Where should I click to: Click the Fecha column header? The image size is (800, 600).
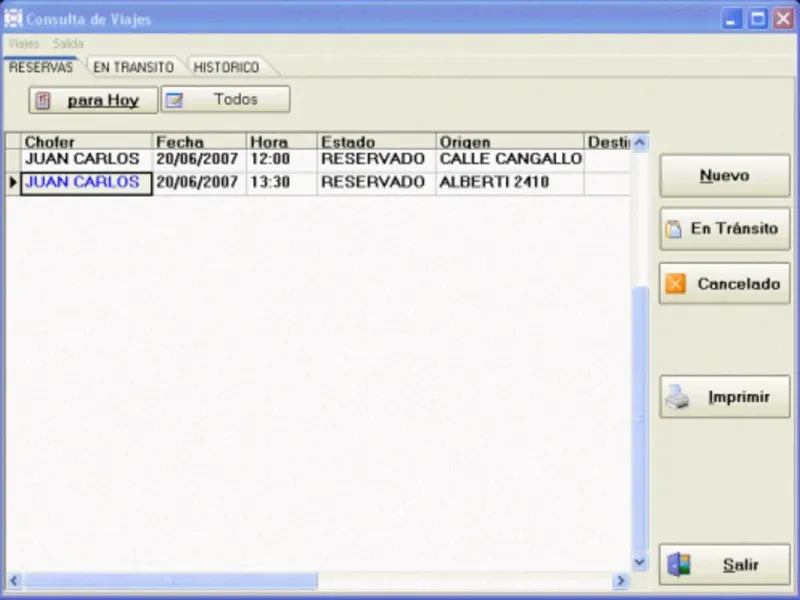pyautogui.click(x=199, y=141)
